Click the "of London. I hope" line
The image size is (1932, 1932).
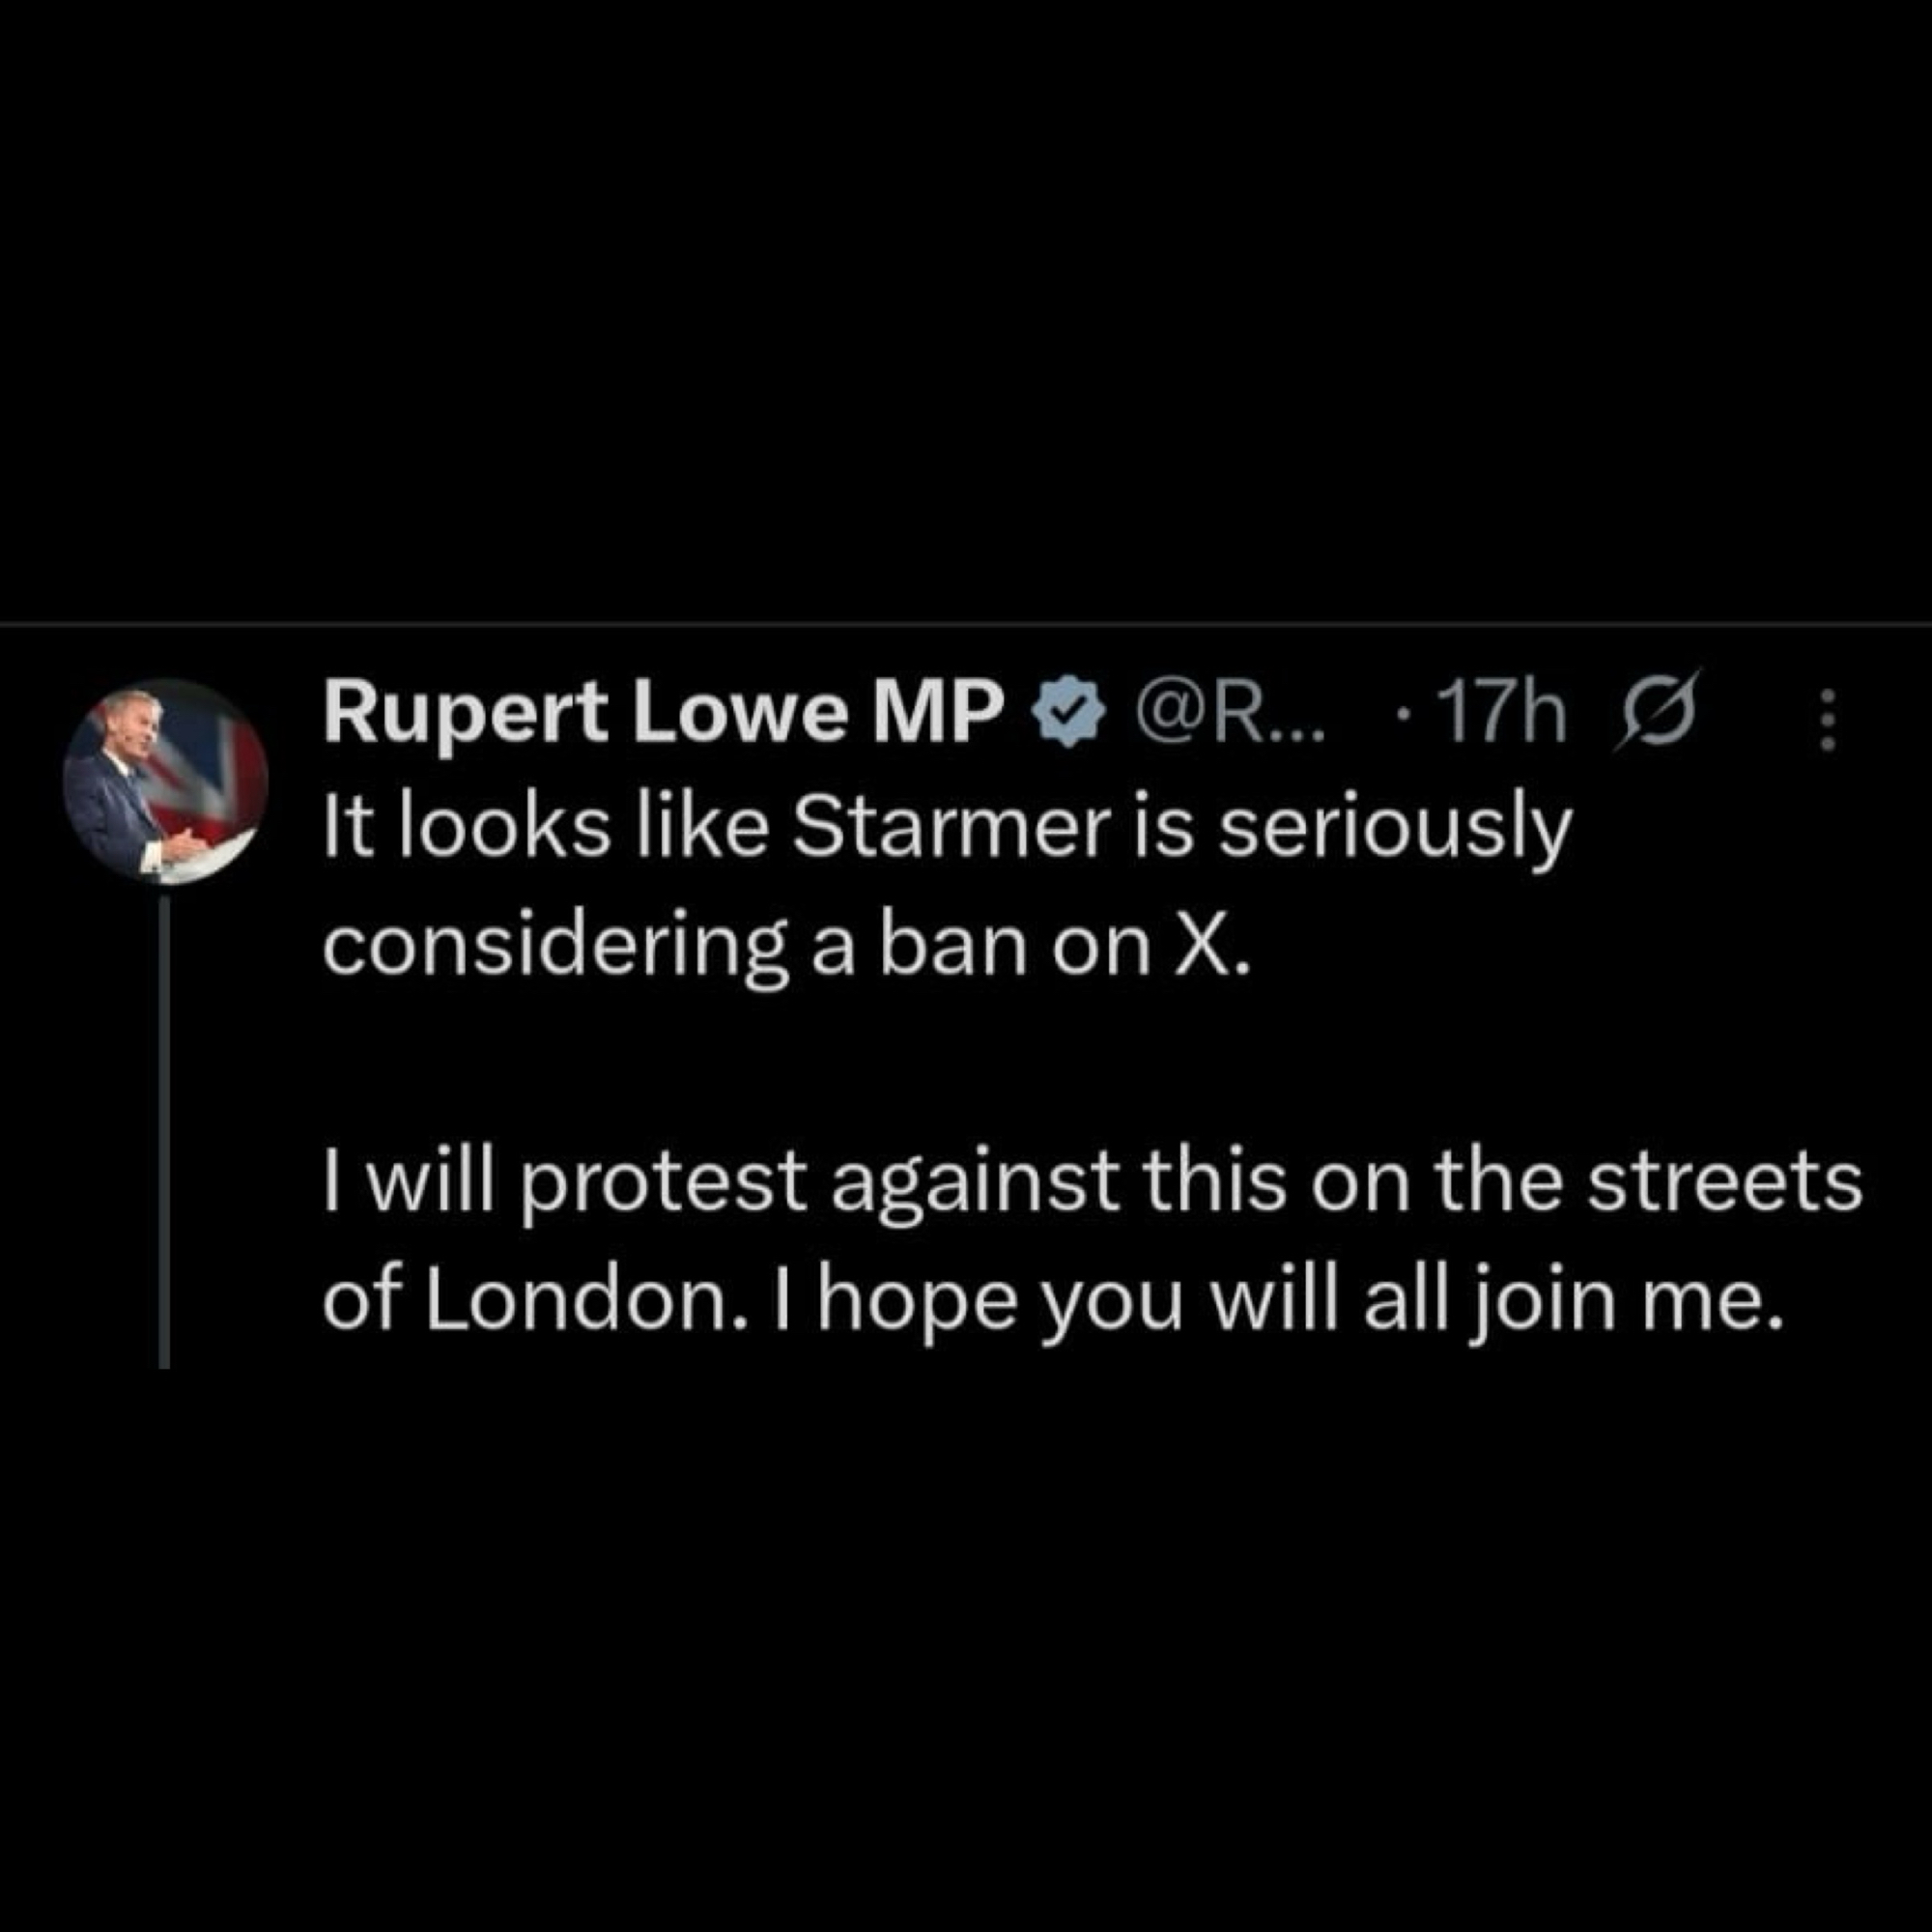[x=1052, y=1302]
